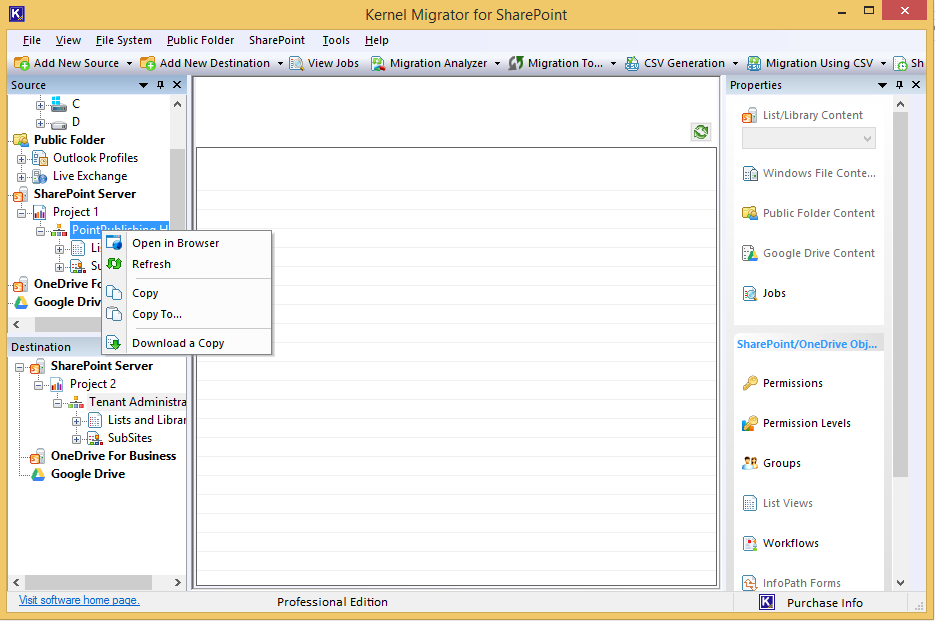Click the Windows File Content icon

pos(750,174)
